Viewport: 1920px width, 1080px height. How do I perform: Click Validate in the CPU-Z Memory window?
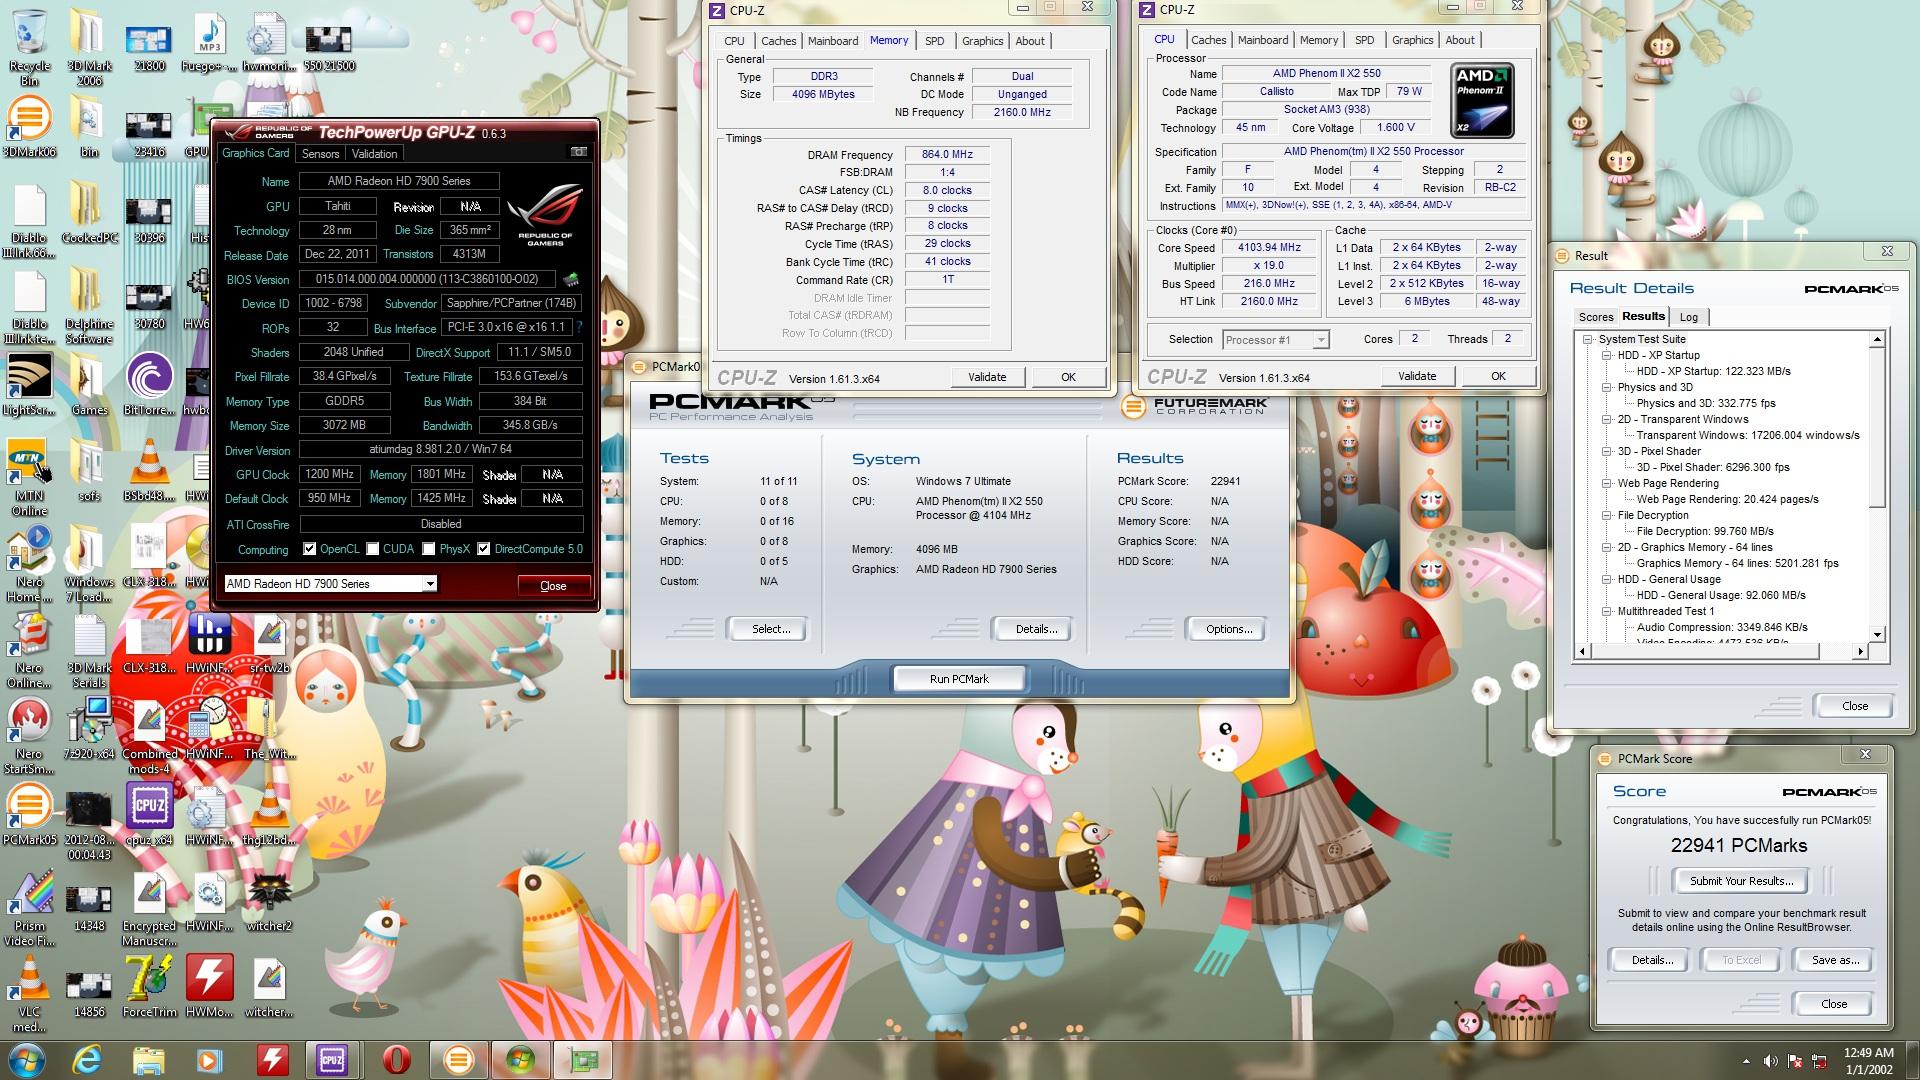(x=987, y=376)
